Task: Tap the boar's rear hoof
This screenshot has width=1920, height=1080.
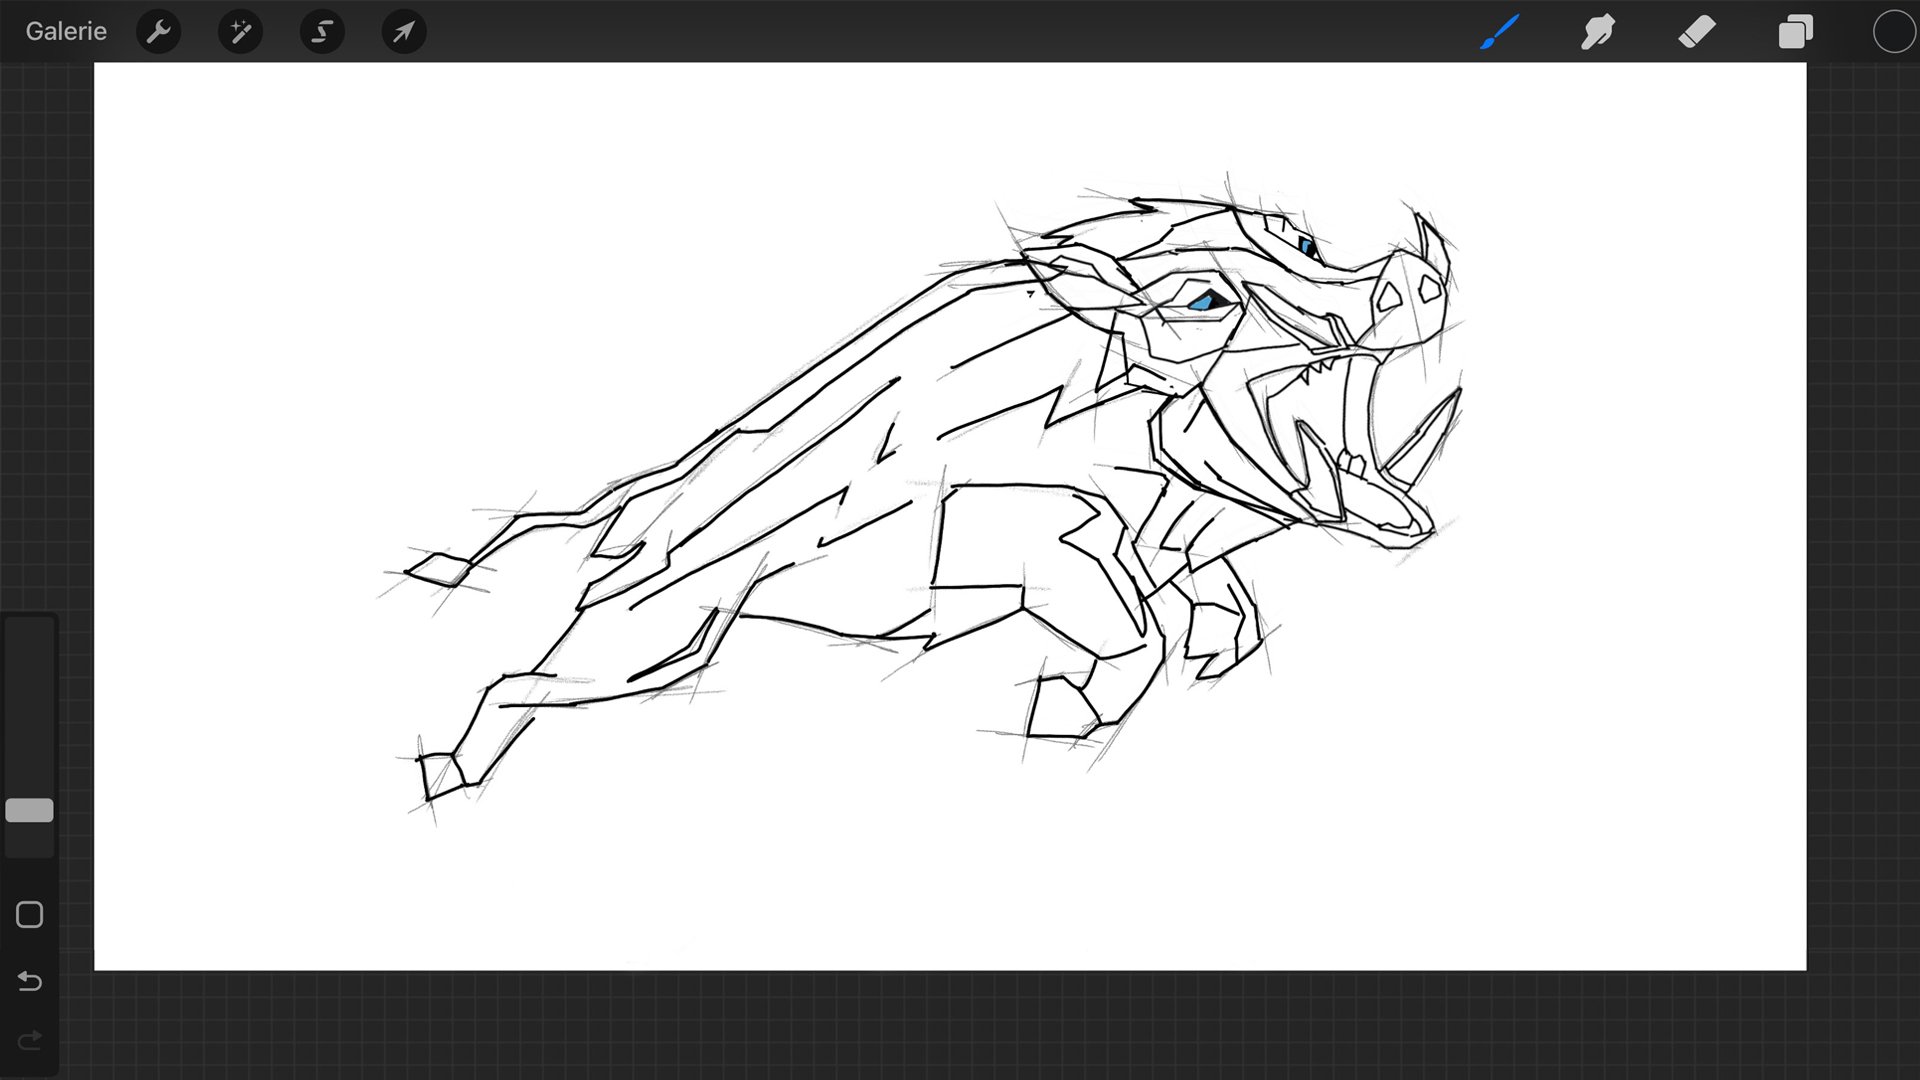Action: point(443,776)
